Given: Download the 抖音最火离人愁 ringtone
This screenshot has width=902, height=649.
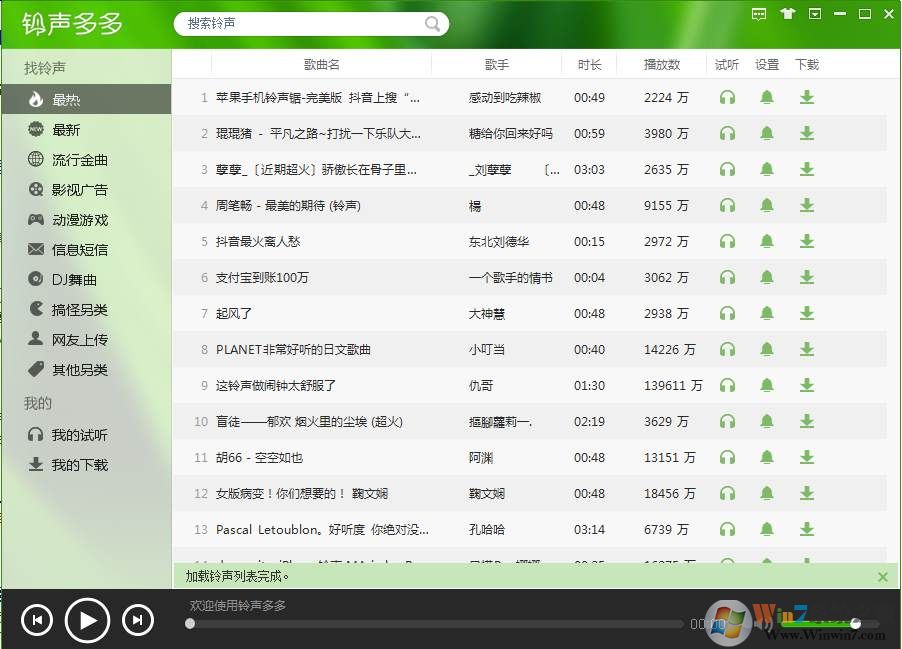Looking at the screenshot, I should [807, 241].
